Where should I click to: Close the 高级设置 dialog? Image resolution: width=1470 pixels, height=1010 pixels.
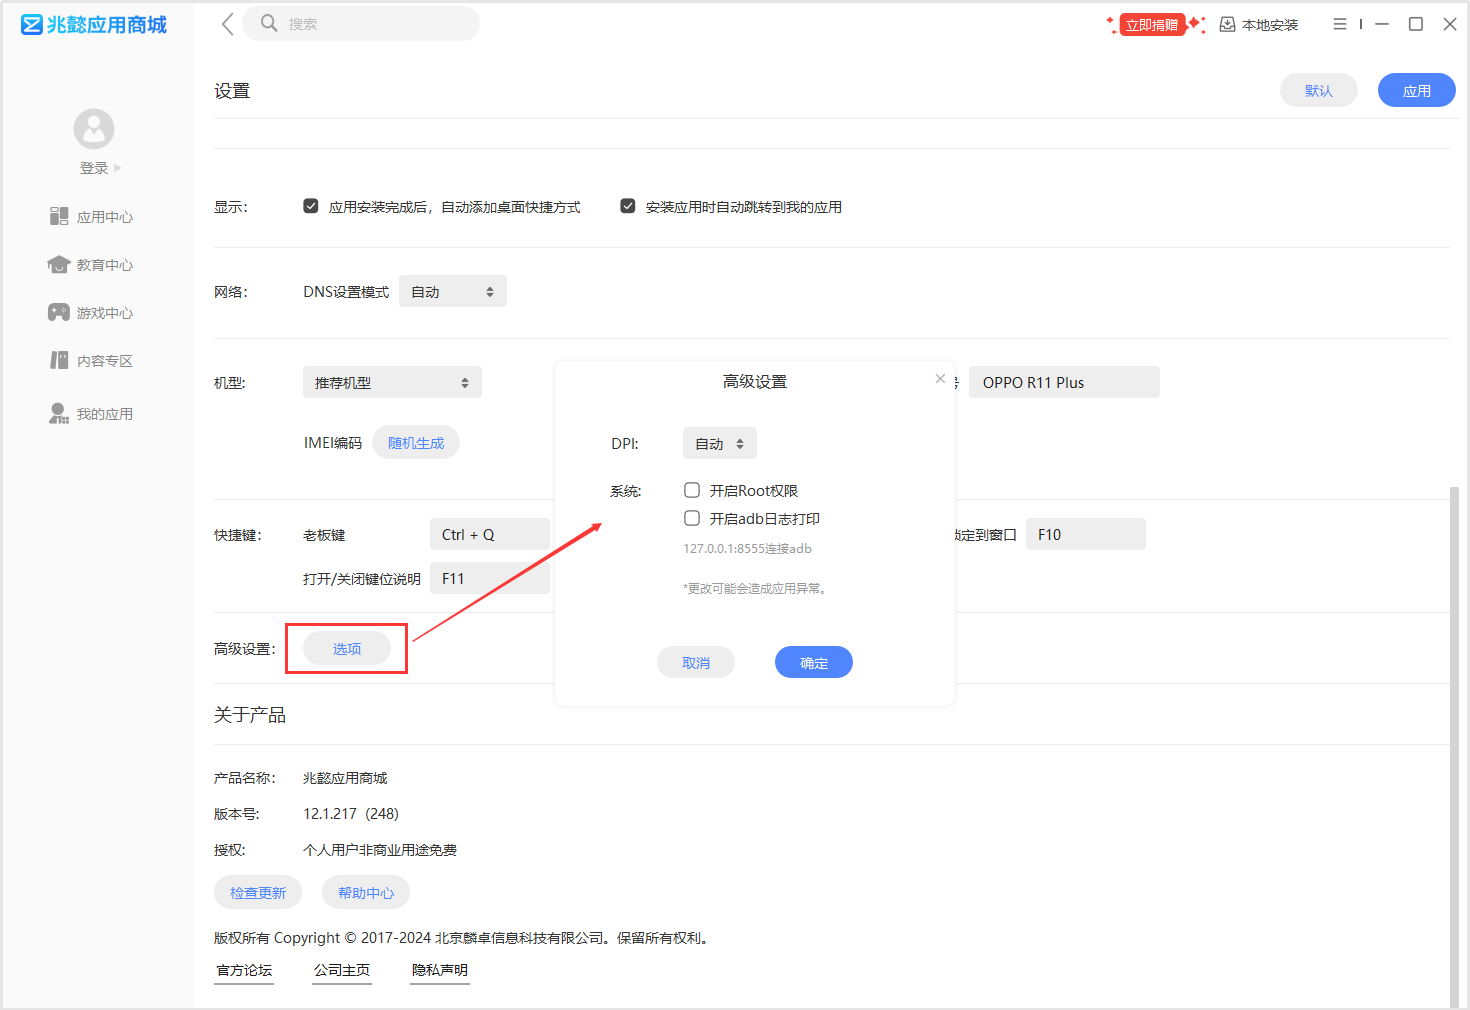940,378
